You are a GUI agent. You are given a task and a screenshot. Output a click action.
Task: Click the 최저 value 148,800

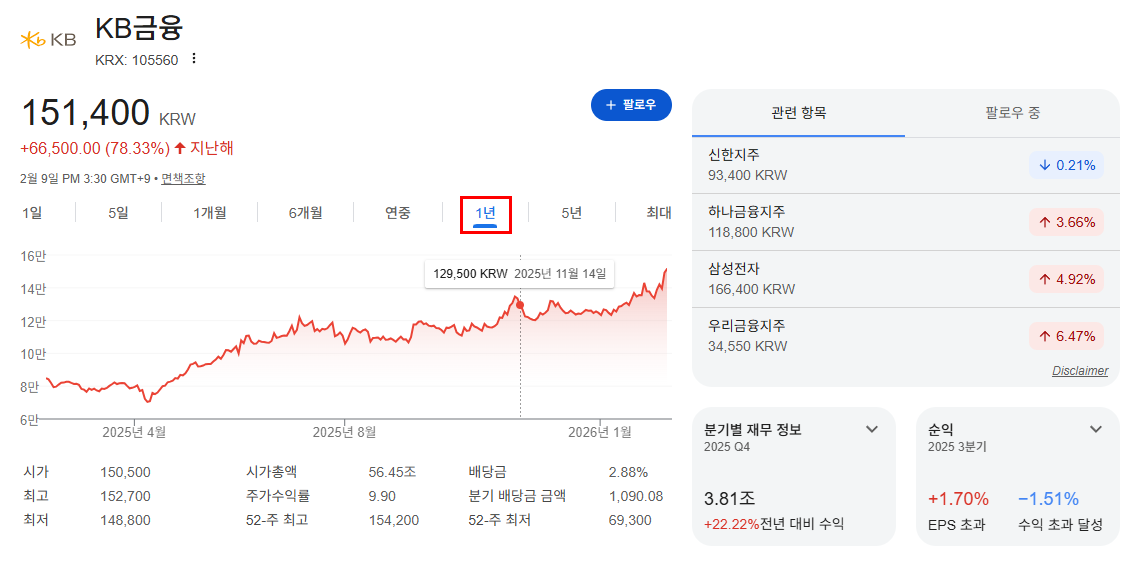126,521
